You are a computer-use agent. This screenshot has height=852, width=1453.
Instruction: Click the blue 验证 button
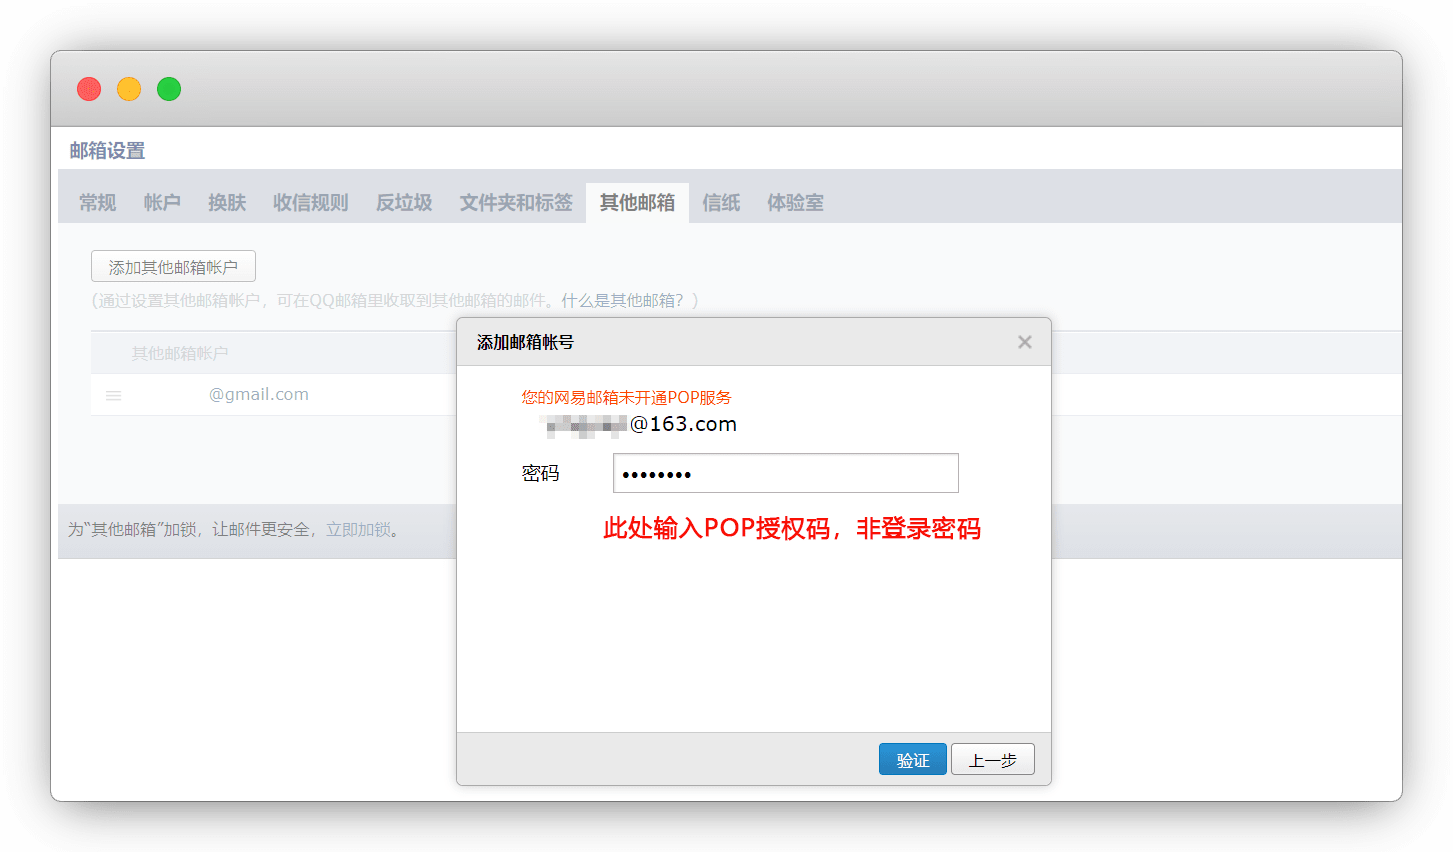pos(912,760)
